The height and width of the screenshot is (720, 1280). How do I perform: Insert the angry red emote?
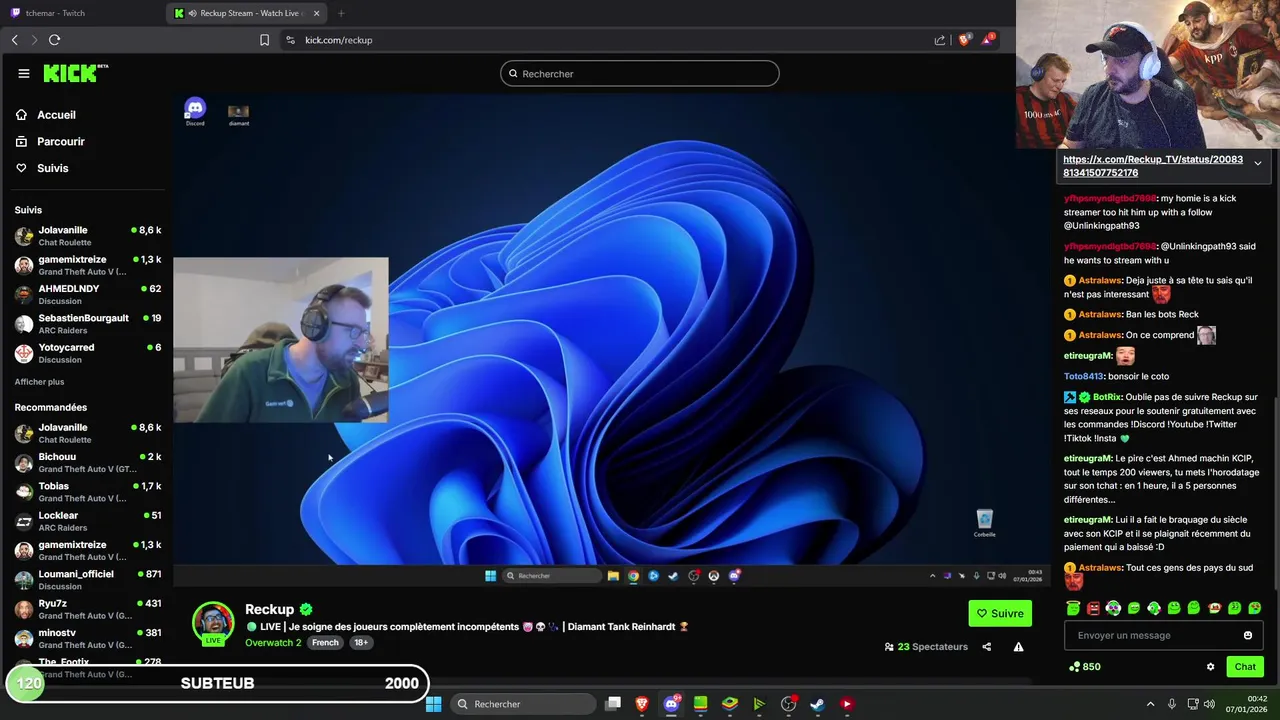pos(1093,608)
